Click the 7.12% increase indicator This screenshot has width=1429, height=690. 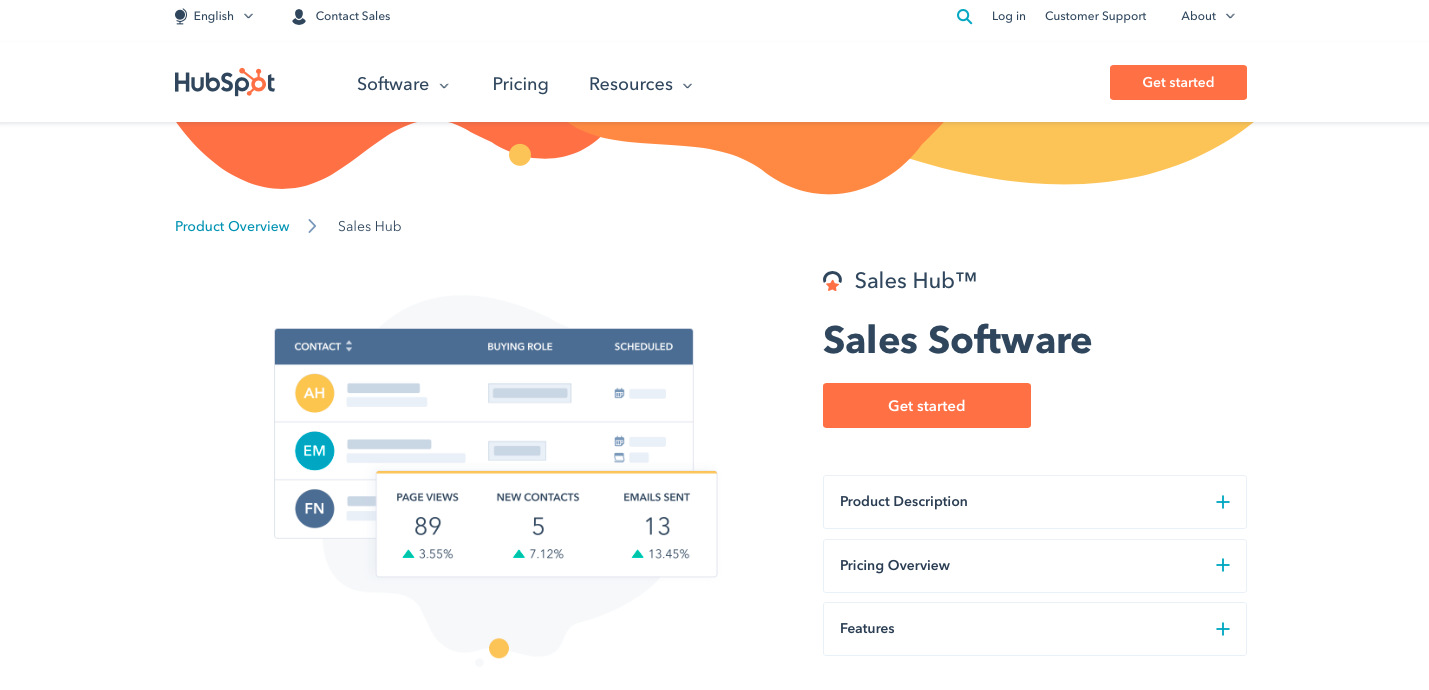(x=538, y=554)
